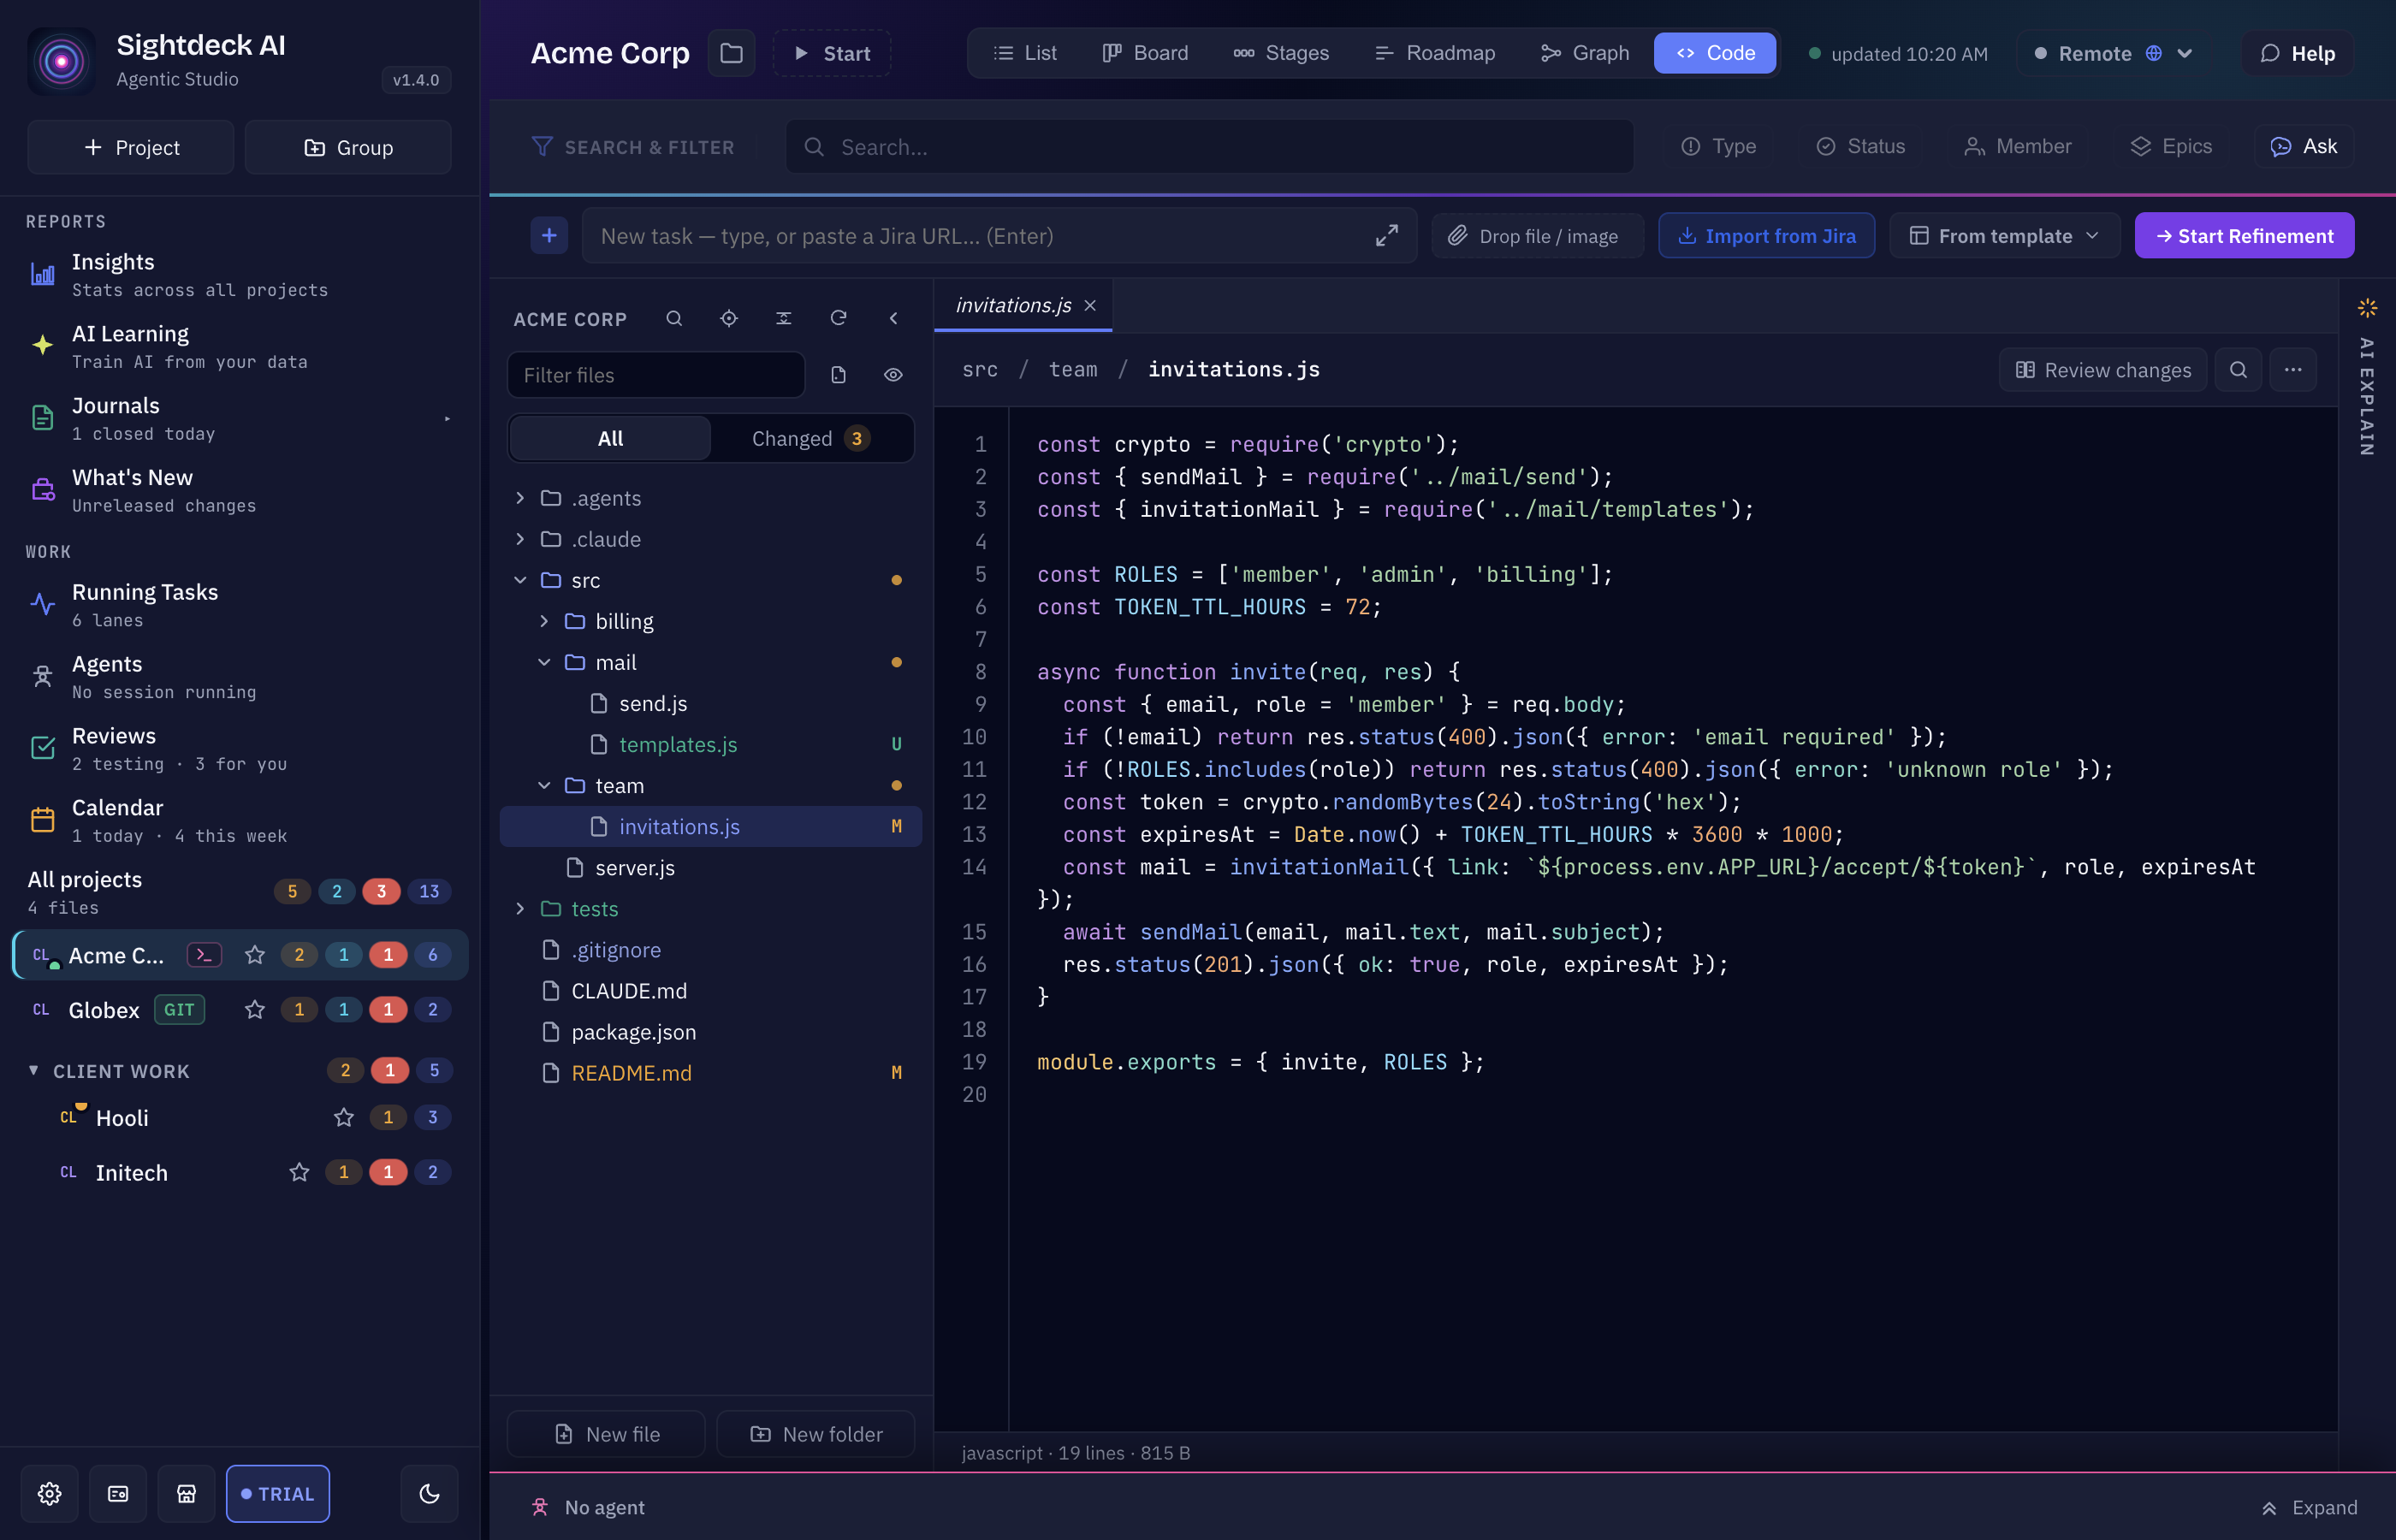
Task: Click file icon next to Filter files
Action: click(x=838, y=375)
